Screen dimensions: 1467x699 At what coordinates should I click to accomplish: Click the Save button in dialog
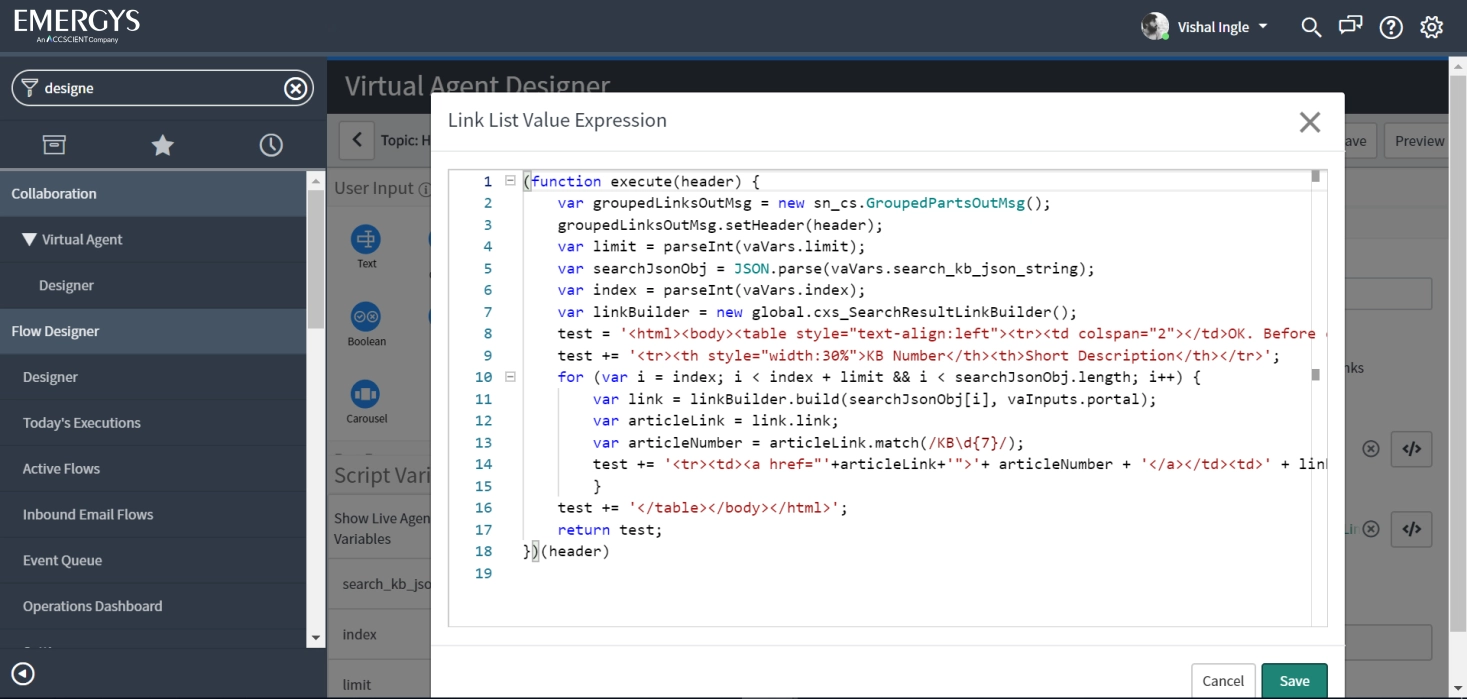click(1294, 680)
